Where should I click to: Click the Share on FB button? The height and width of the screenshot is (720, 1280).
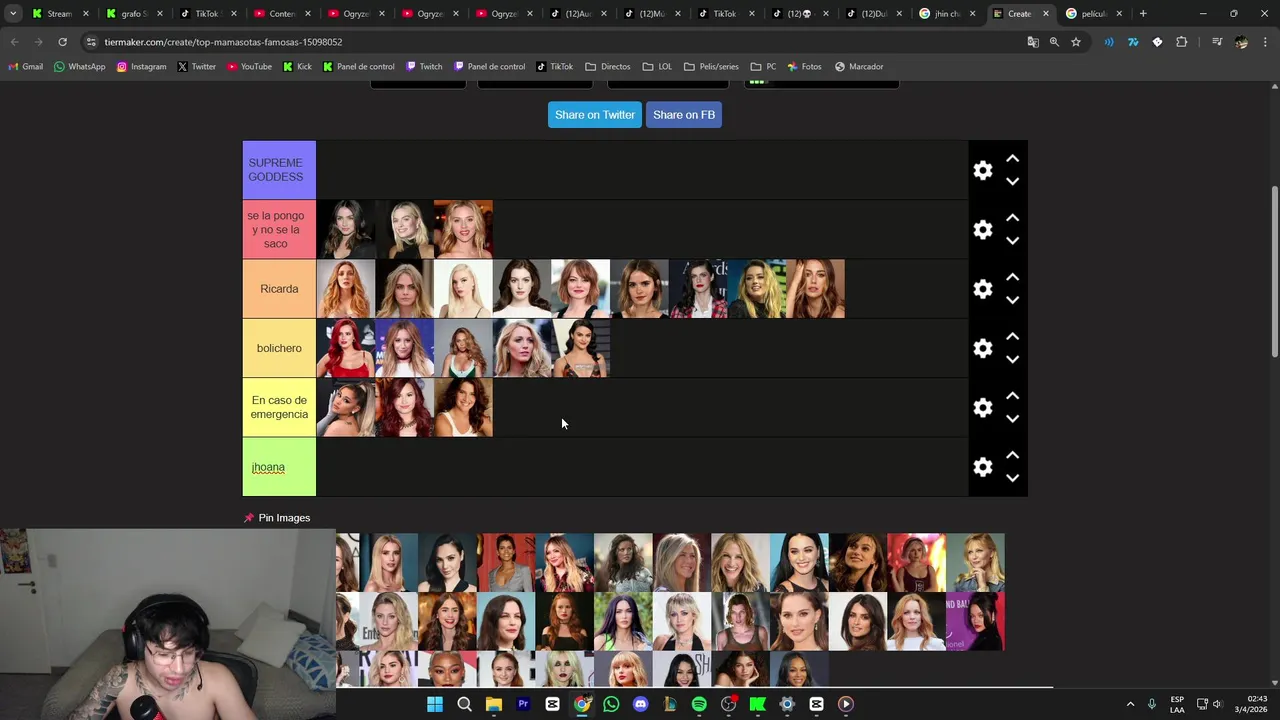[x=684, y=115]
